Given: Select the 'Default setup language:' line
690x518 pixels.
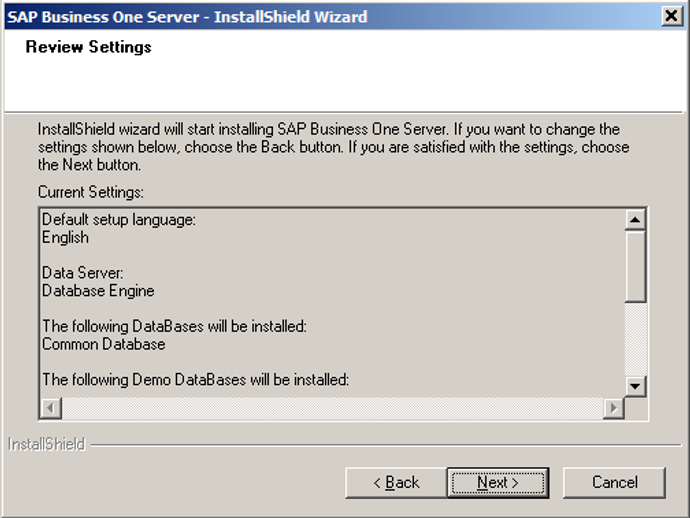Looking at the screenshot, I should (119, 219).
